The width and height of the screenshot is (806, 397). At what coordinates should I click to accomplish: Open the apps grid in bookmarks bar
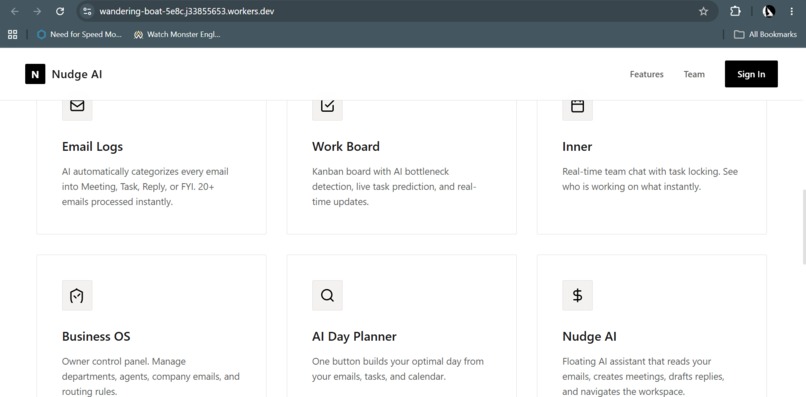(13, 34)
